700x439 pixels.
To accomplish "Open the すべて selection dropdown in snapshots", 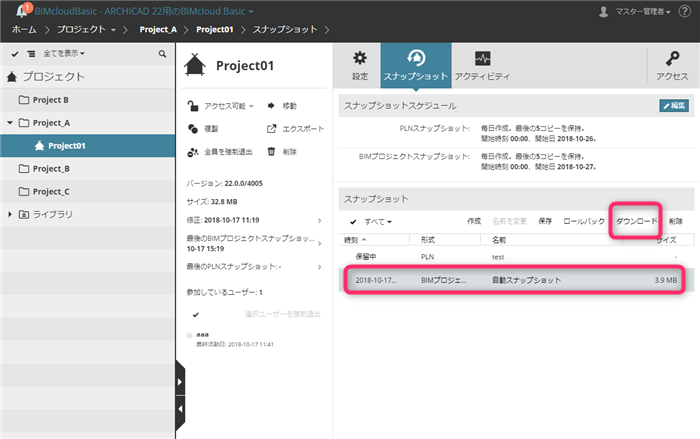I will pos(378,222).
